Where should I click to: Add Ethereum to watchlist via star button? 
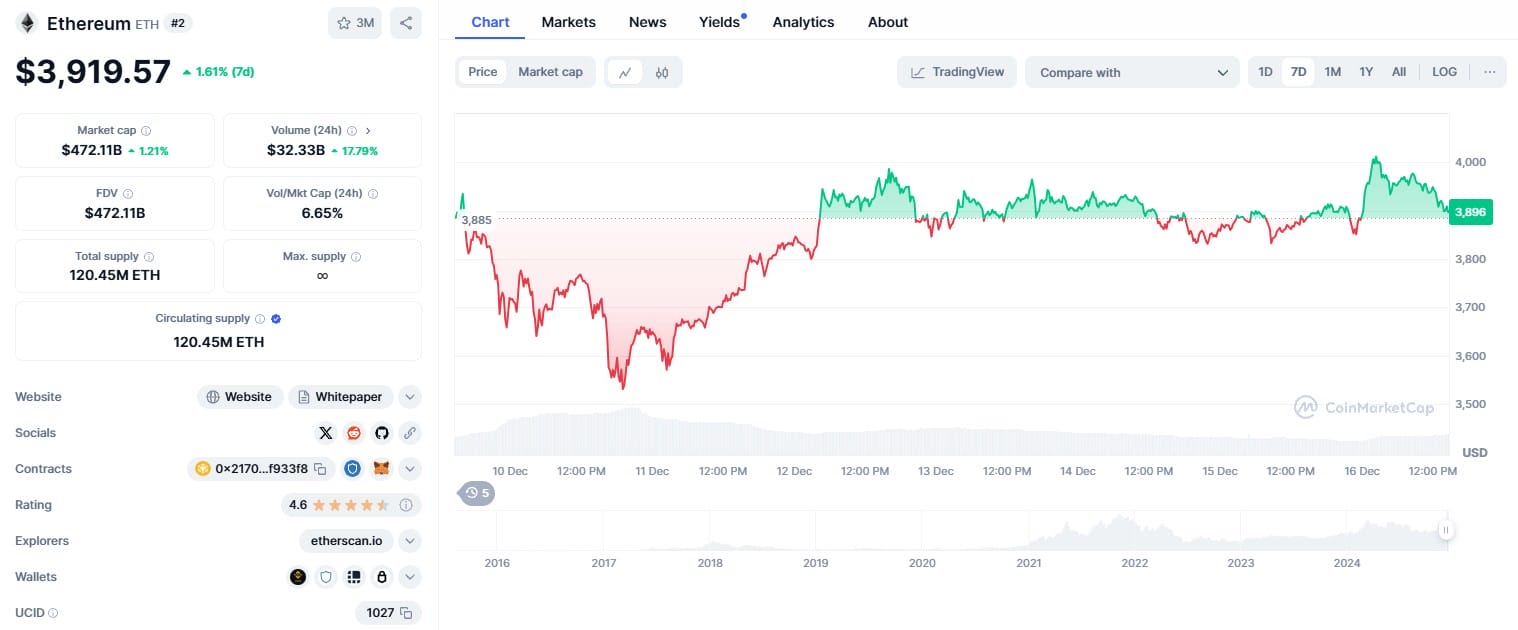355,23
